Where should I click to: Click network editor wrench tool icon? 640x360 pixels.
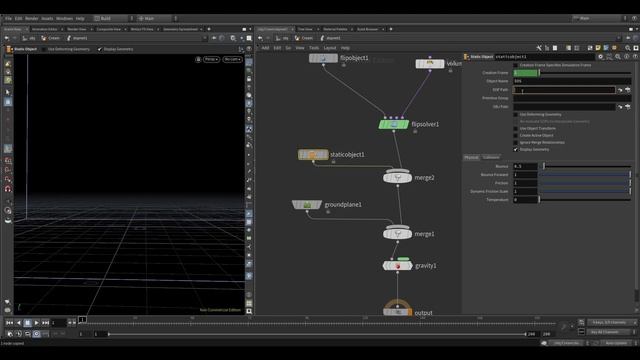pyautogui.click(x=539, y=48)
